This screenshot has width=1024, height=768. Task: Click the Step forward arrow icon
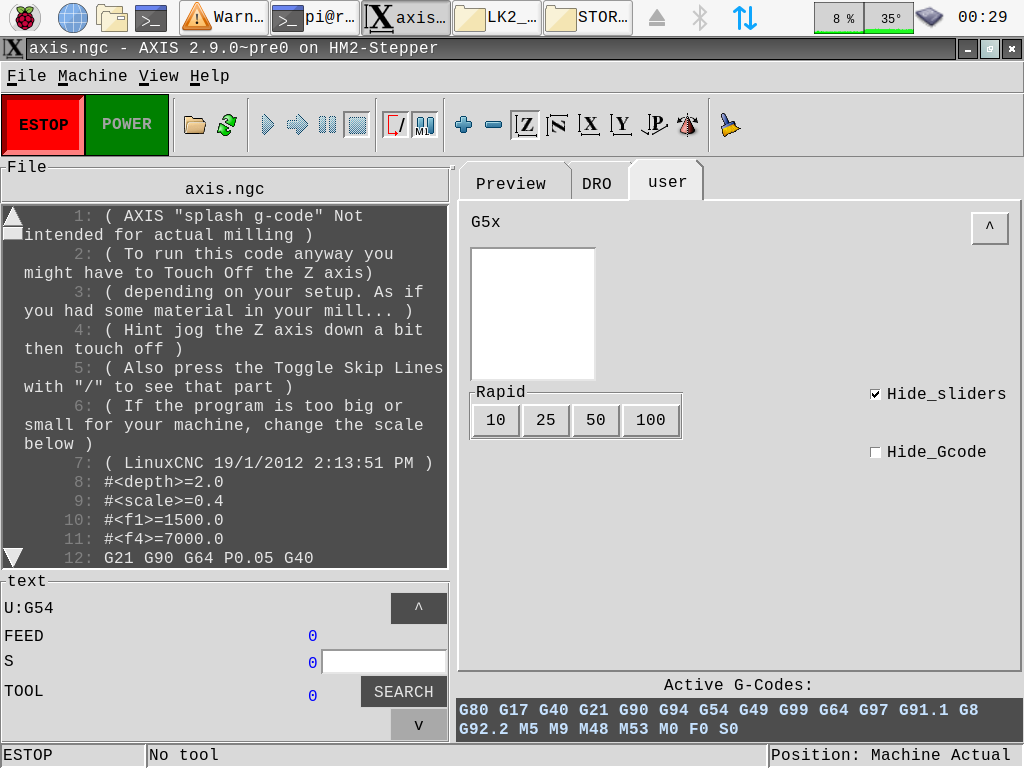pyautogui.click(x=297, y=125)
